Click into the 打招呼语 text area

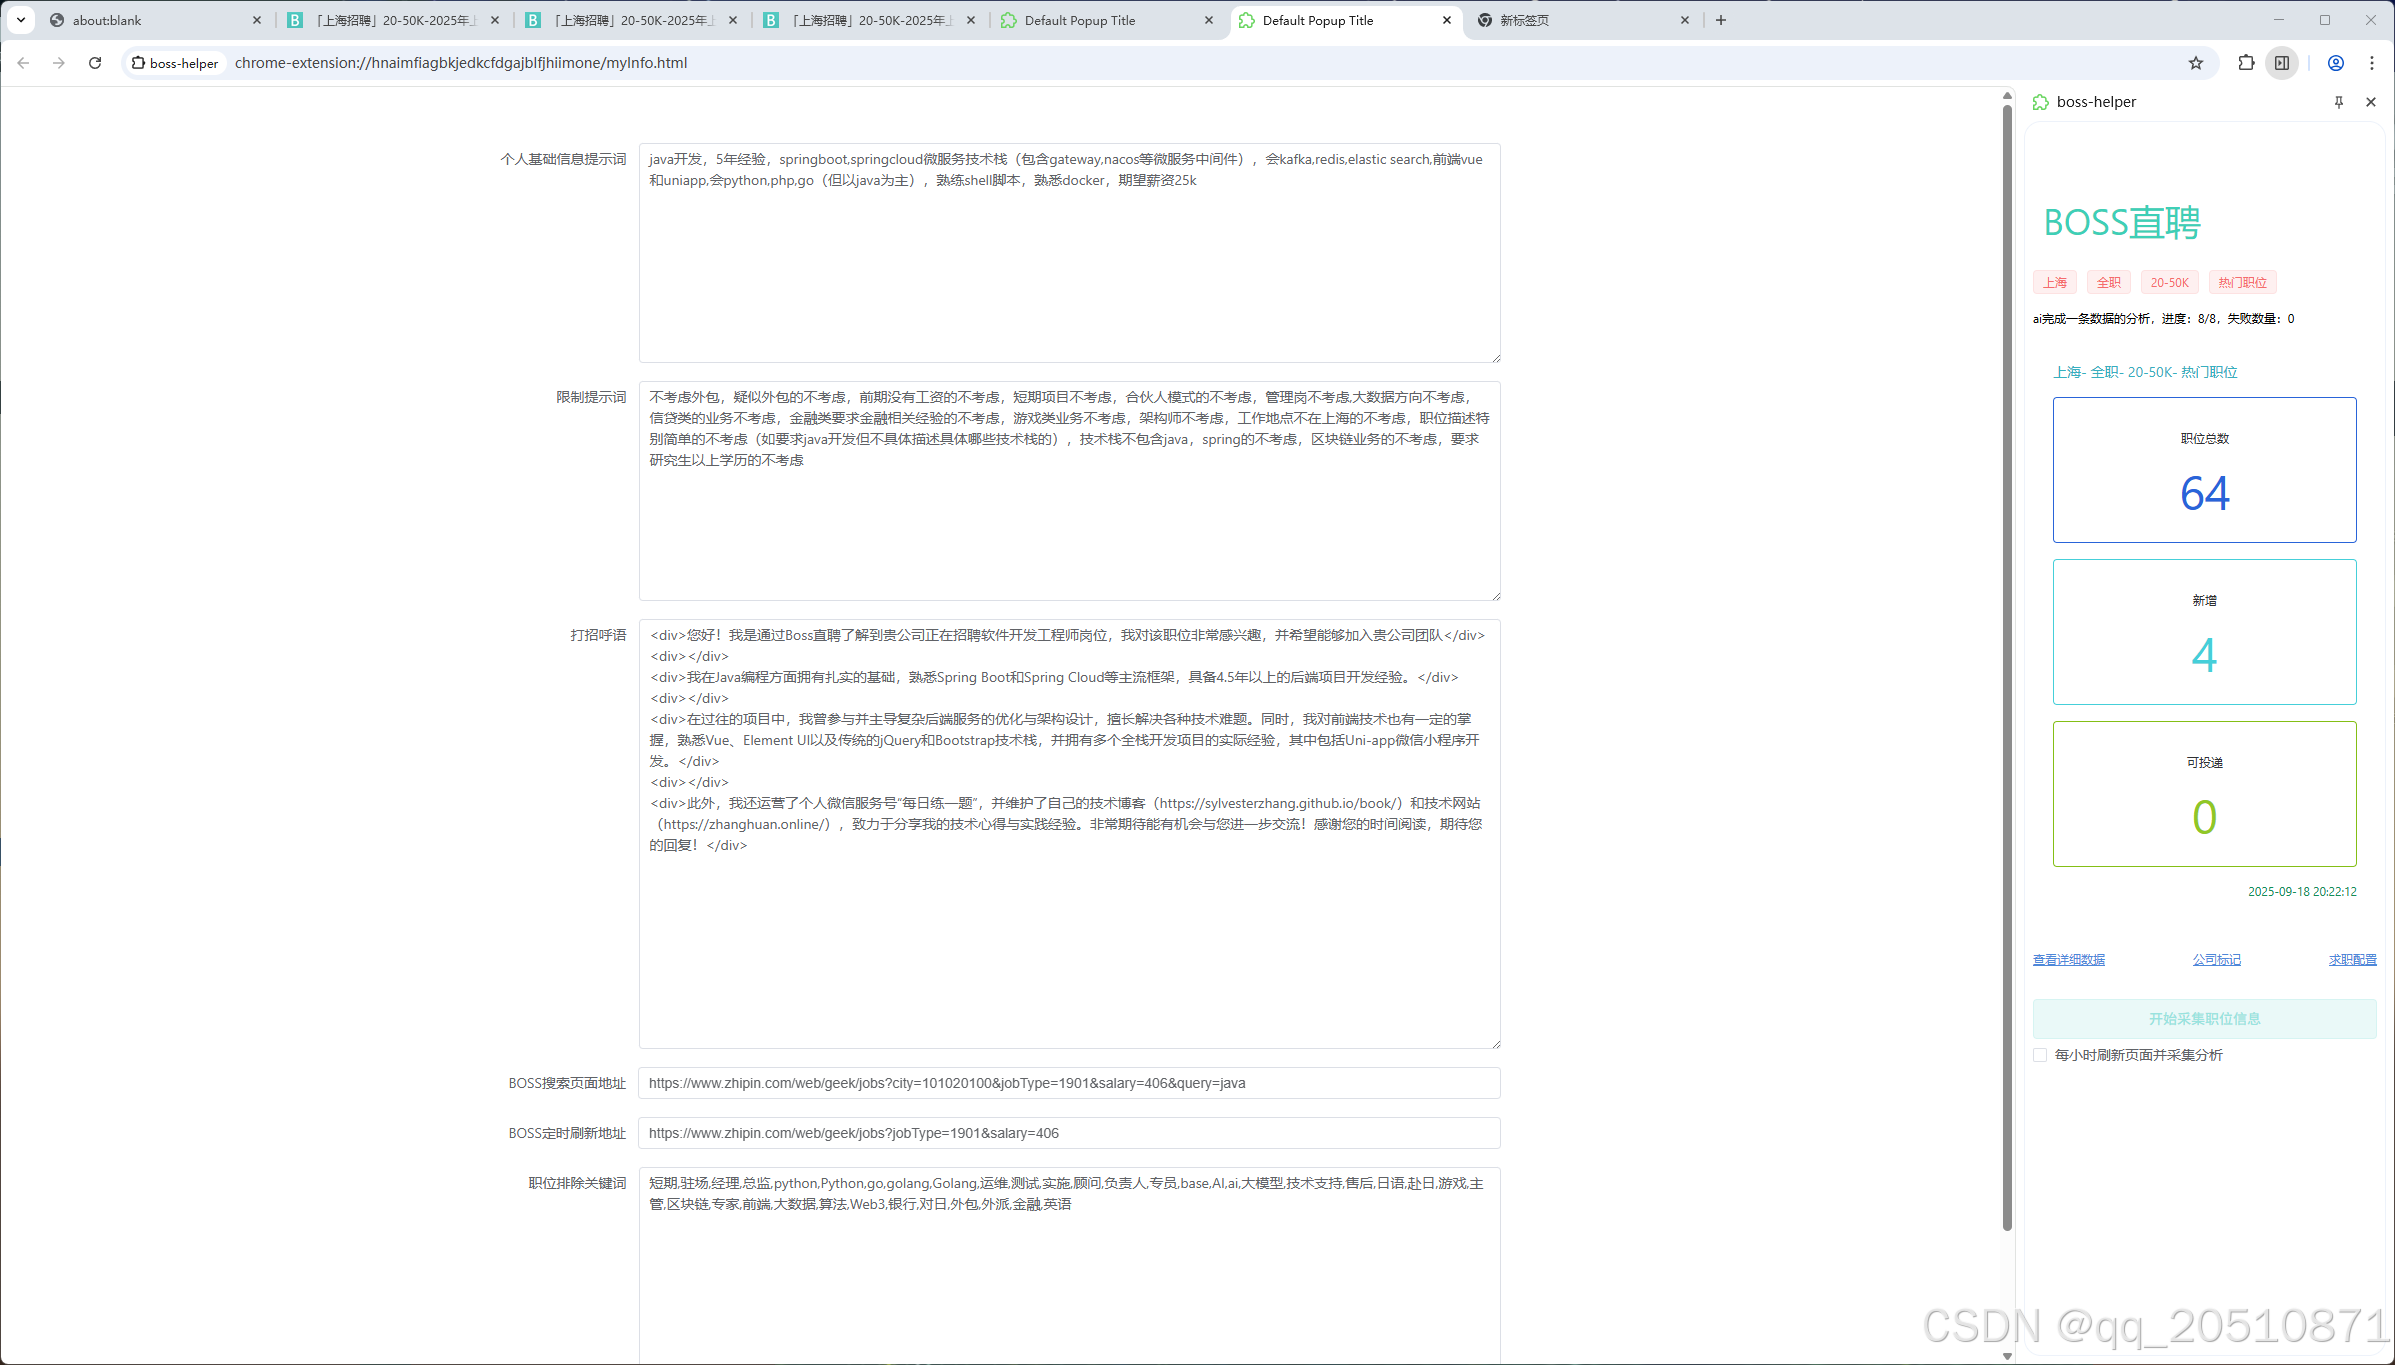click(1069, 834)
